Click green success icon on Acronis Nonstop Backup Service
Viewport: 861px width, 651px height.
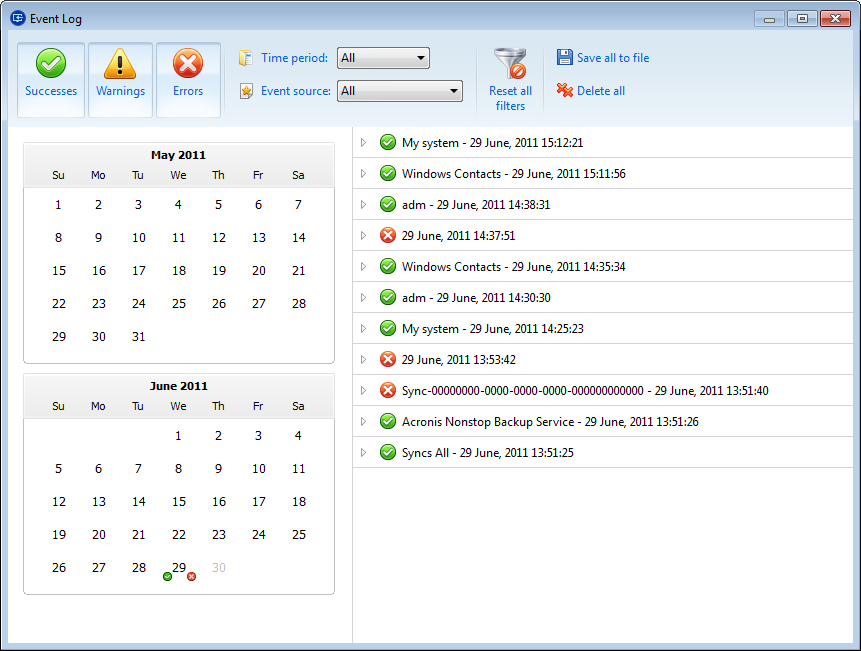[388, 422]
